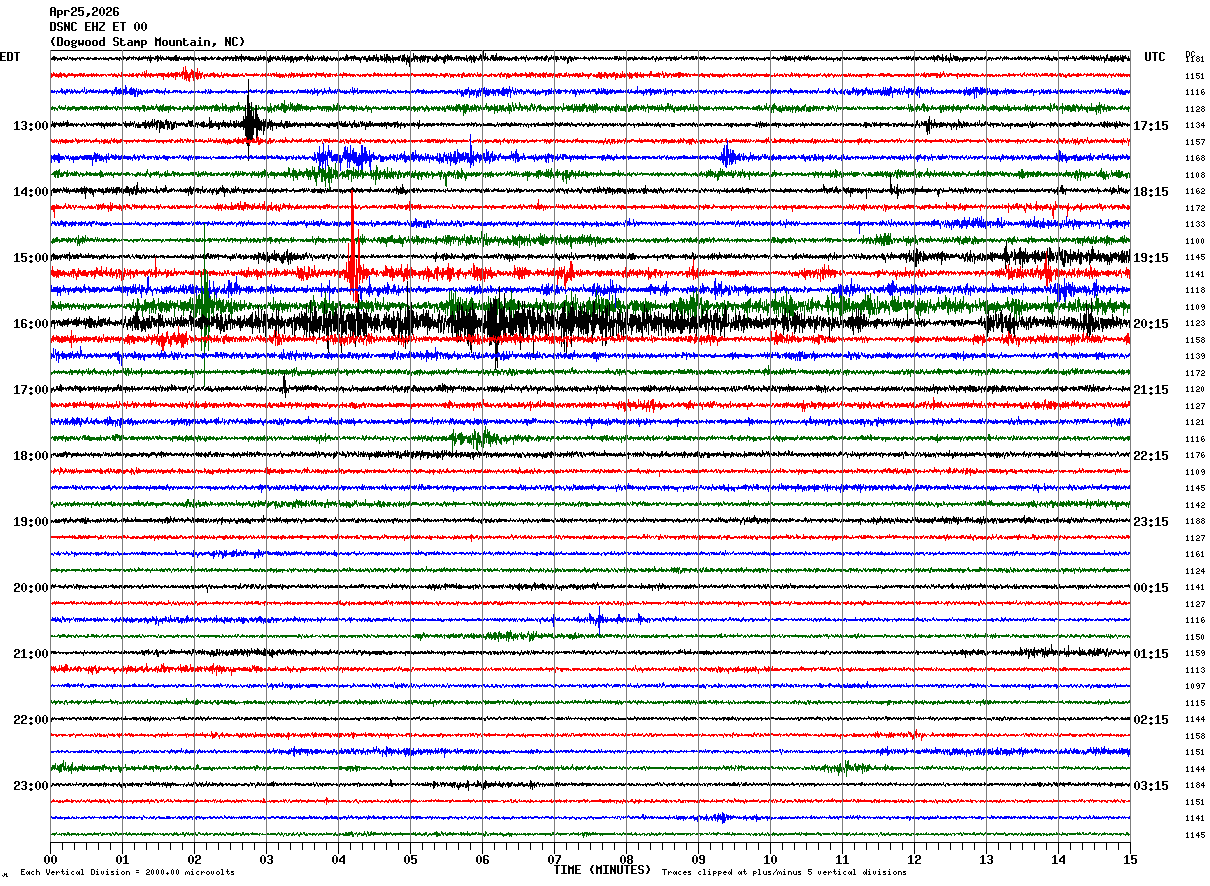Click the 03 minute tick label on the axis
The width and height of the screenshot is (1210, 886).
click(266, 859)
